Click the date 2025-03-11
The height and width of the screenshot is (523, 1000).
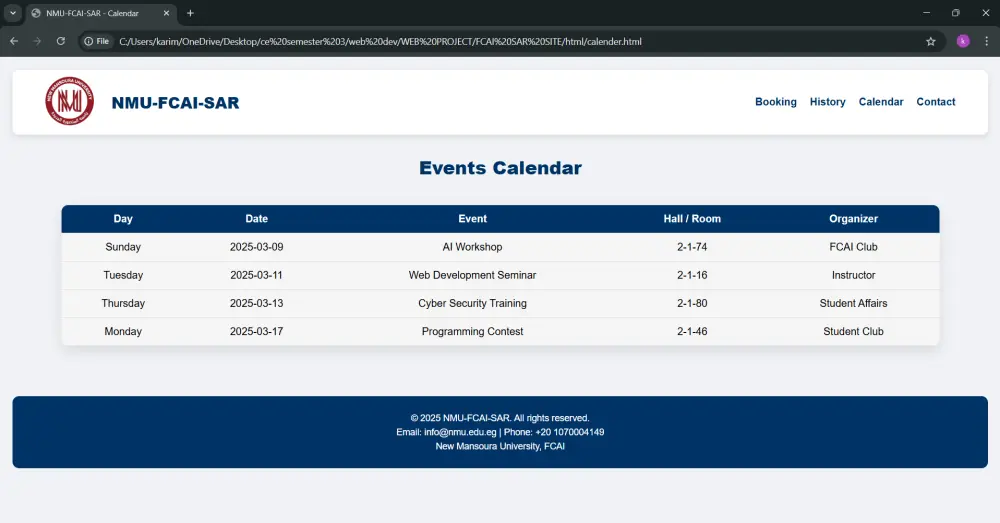[x=256, y=275]
